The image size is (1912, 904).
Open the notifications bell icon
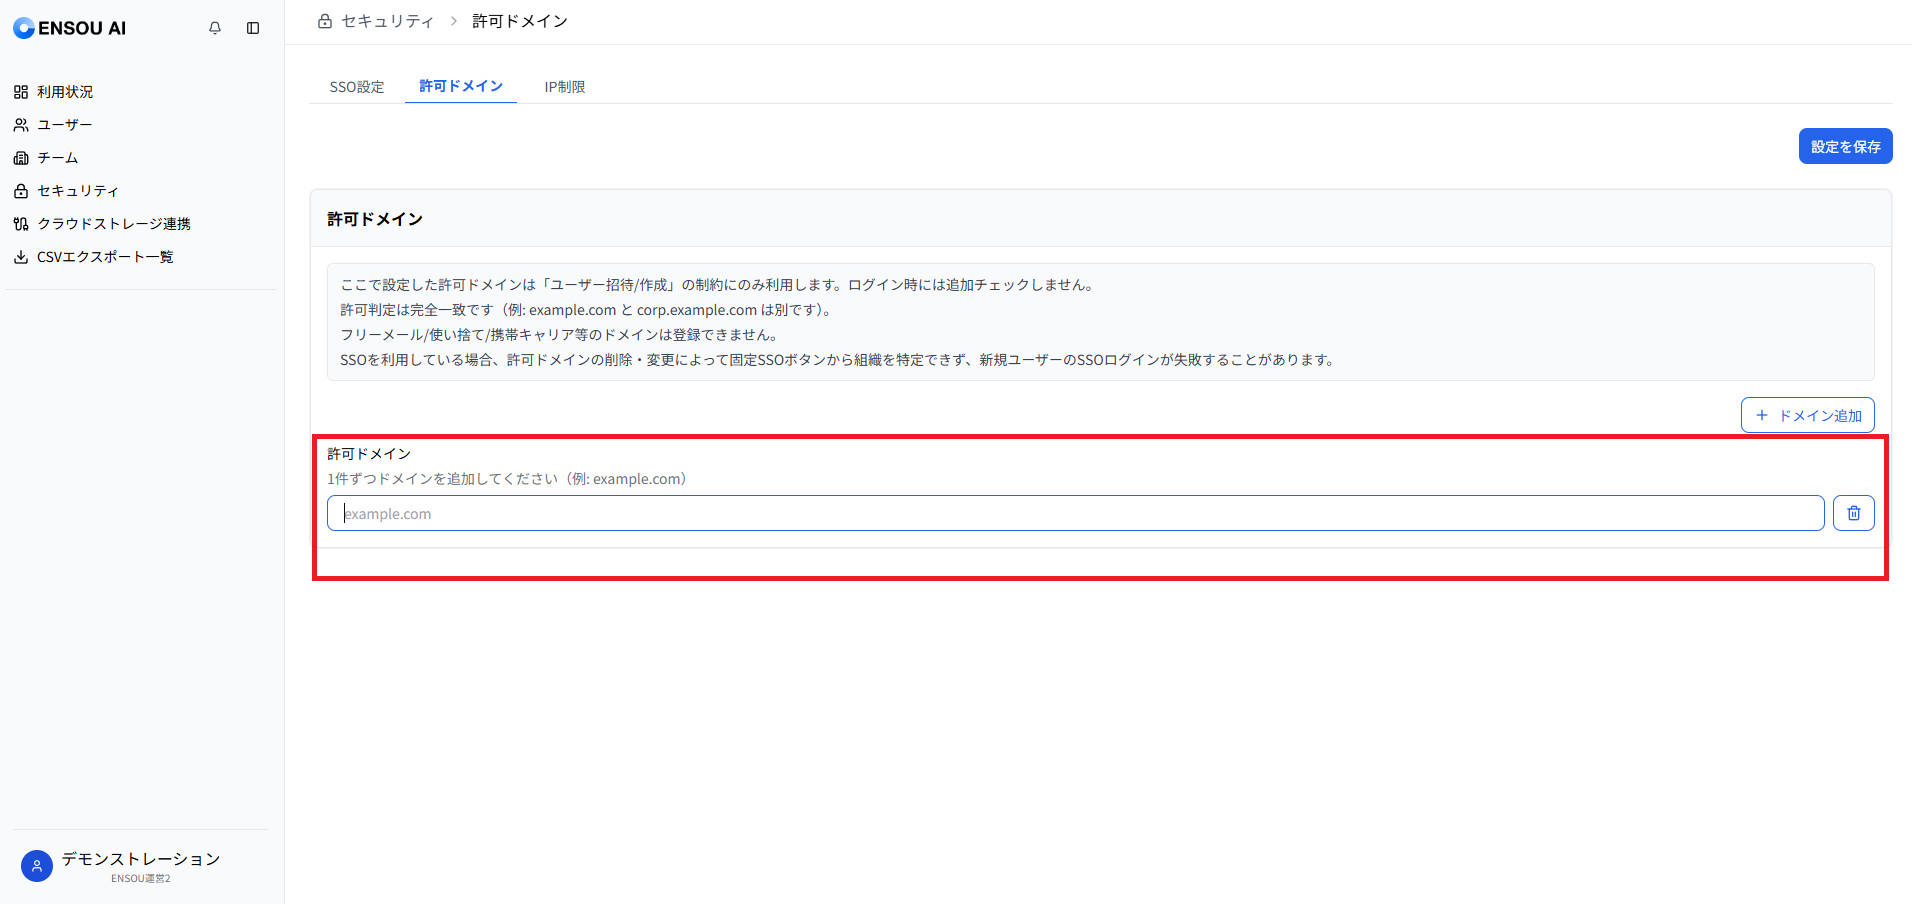tap(215, 28)
